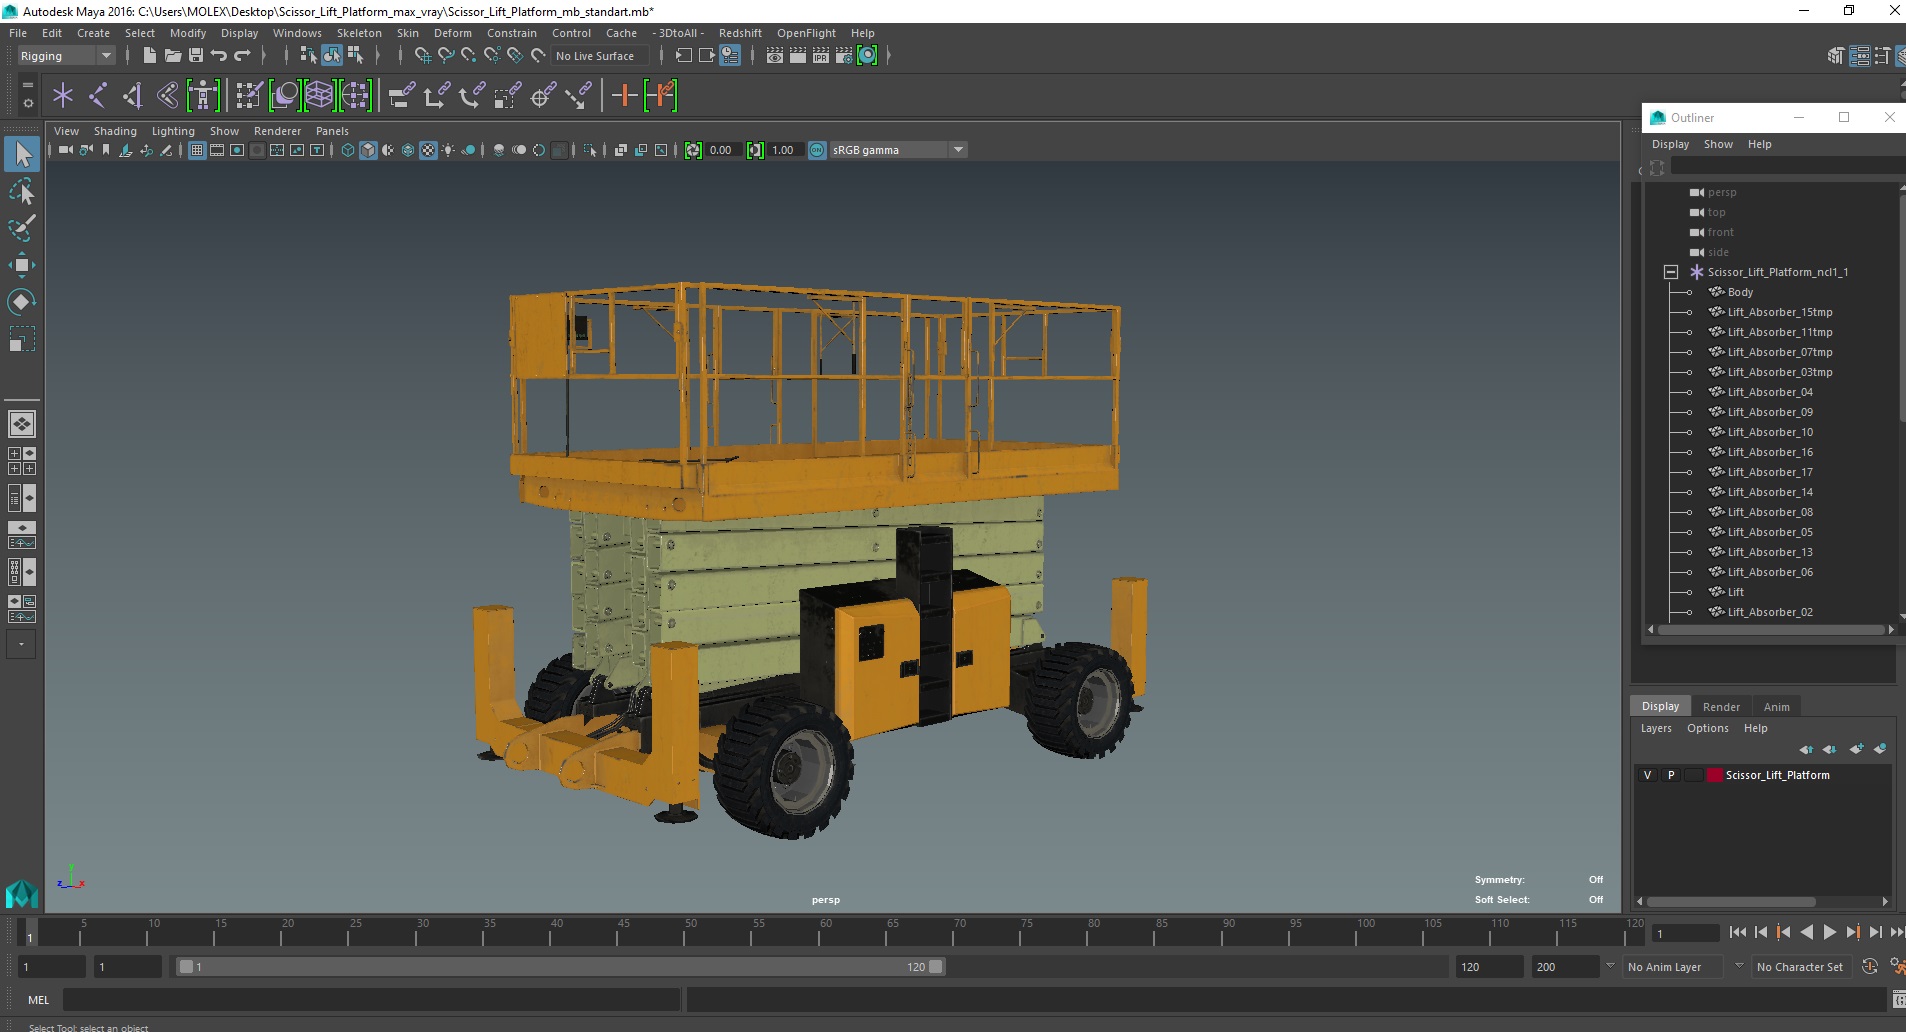1906x1032 pixels.
Task: Click the Open Scene folder icon
Action: (173, 56)
